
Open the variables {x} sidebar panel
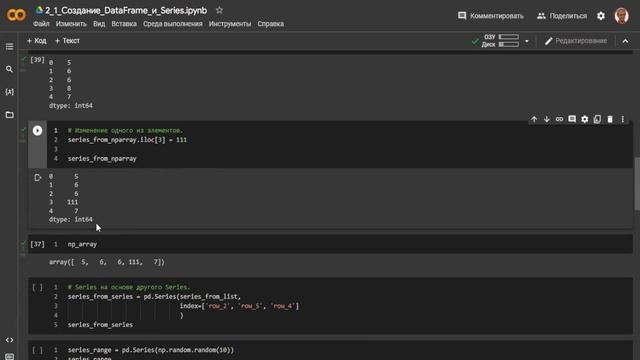tap(9, 92)
